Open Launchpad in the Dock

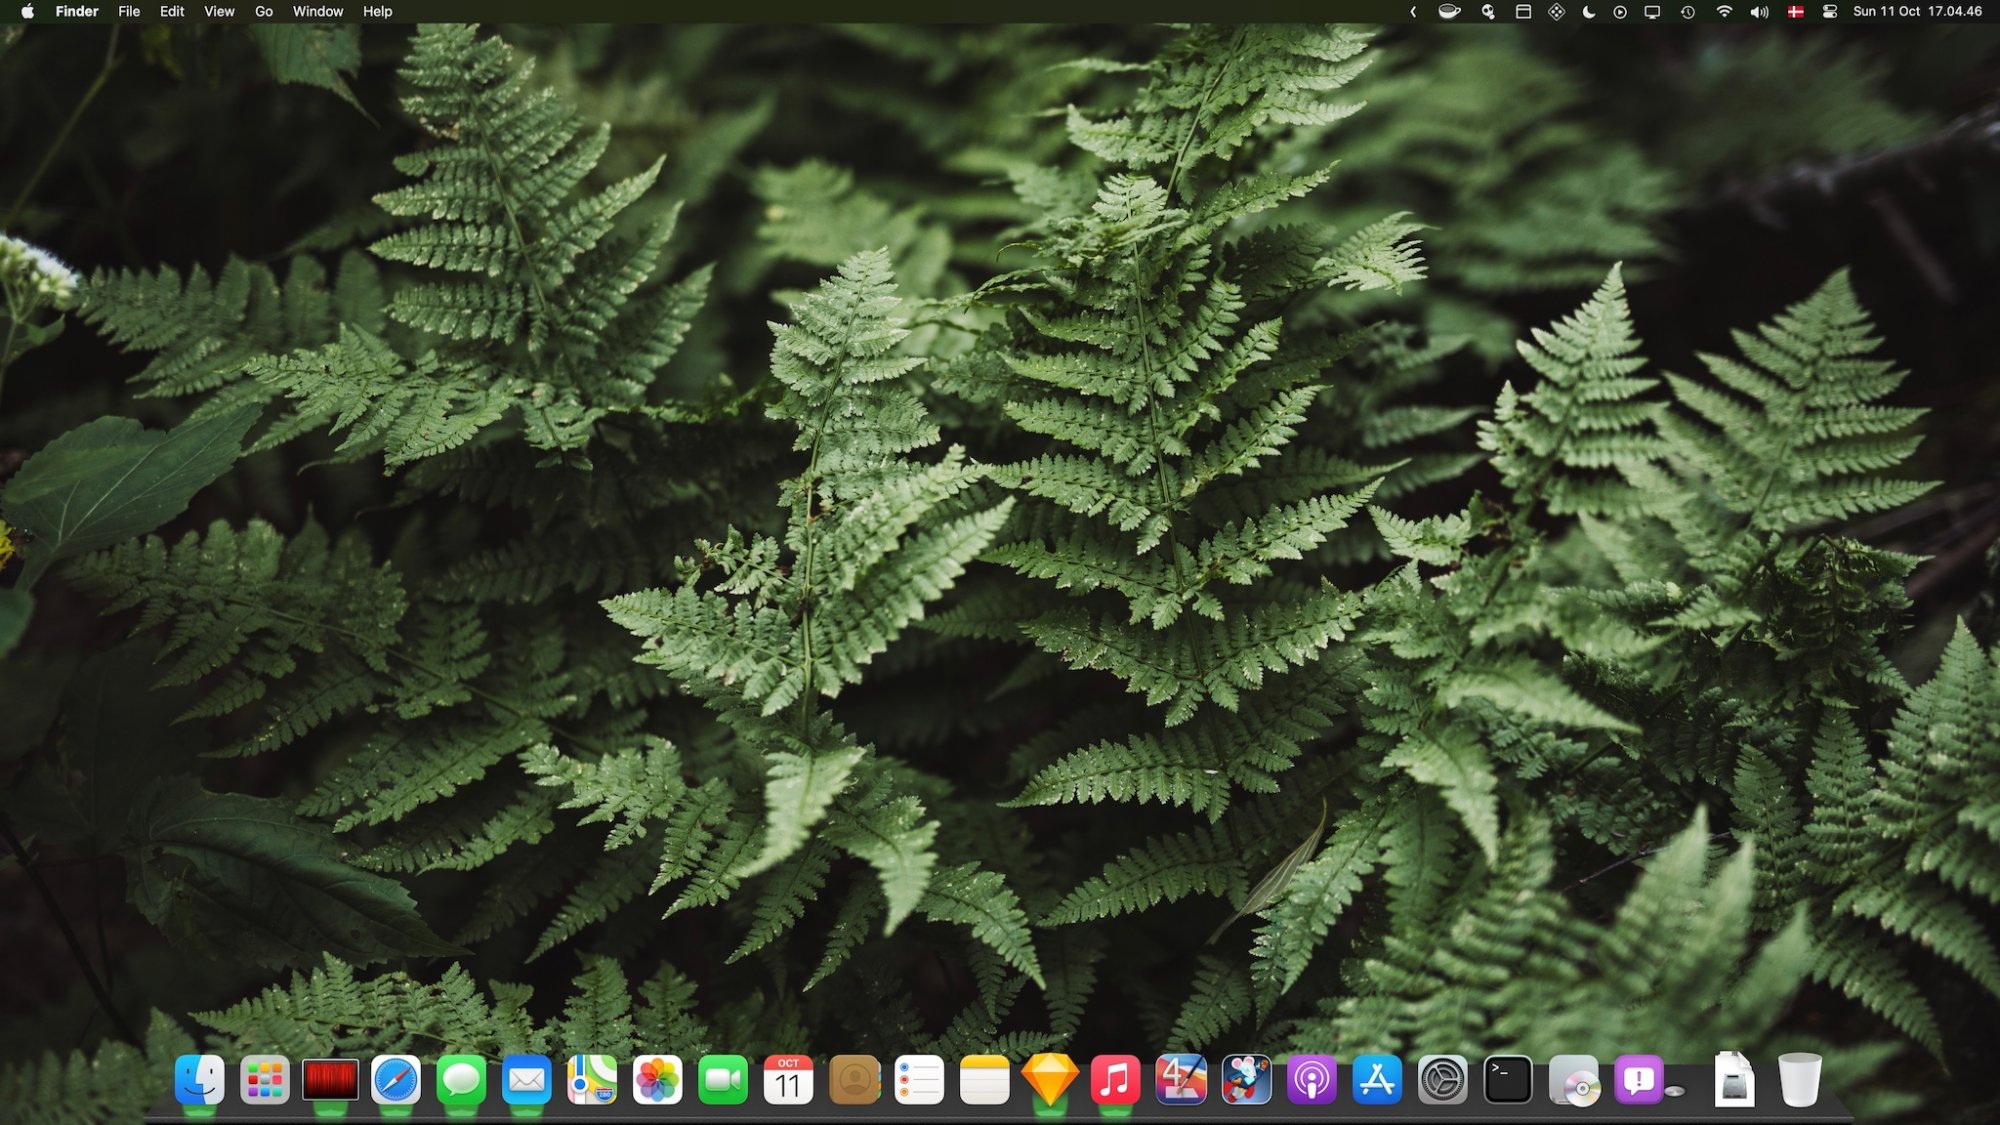(265, 1080)
